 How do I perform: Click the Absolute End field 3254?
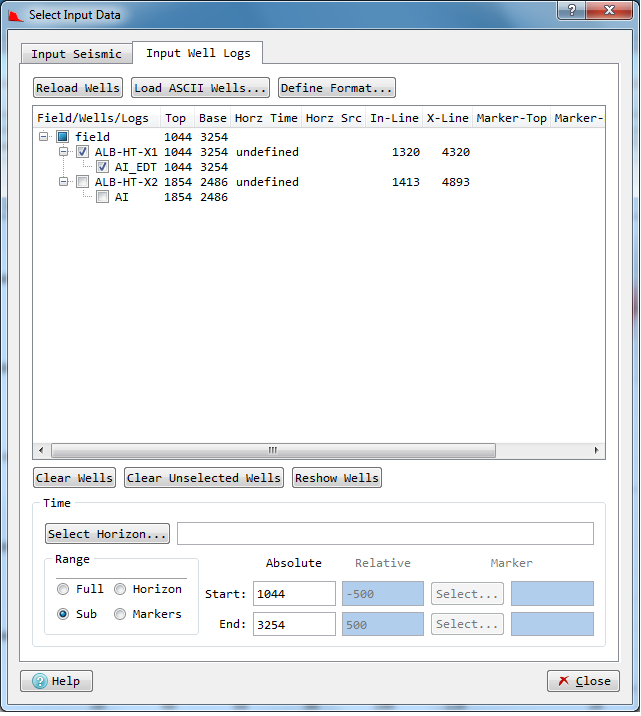click(294, 624)
